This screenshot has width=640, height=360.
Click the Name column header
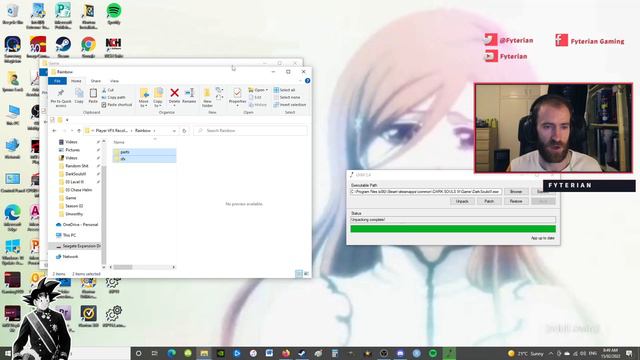(x=119, y=142)
